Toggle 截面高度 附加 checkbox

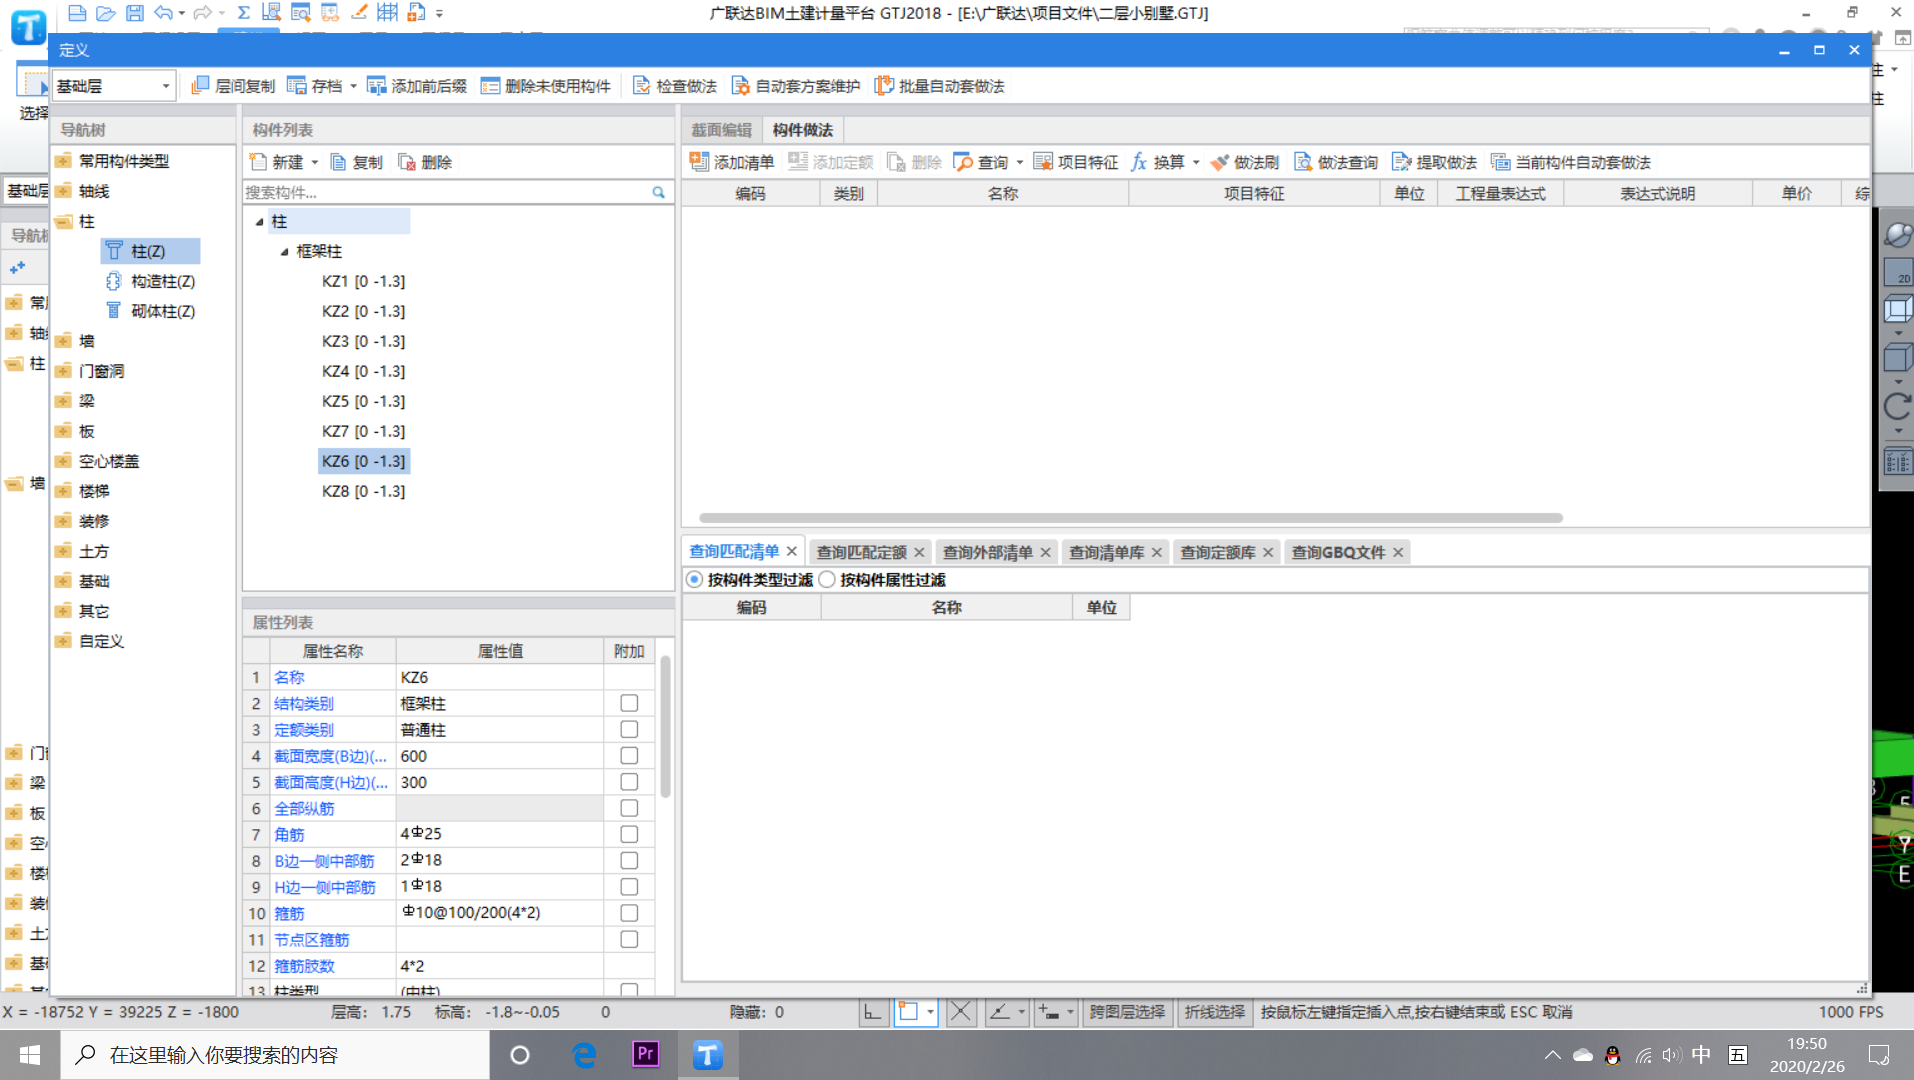click(629, 781)
